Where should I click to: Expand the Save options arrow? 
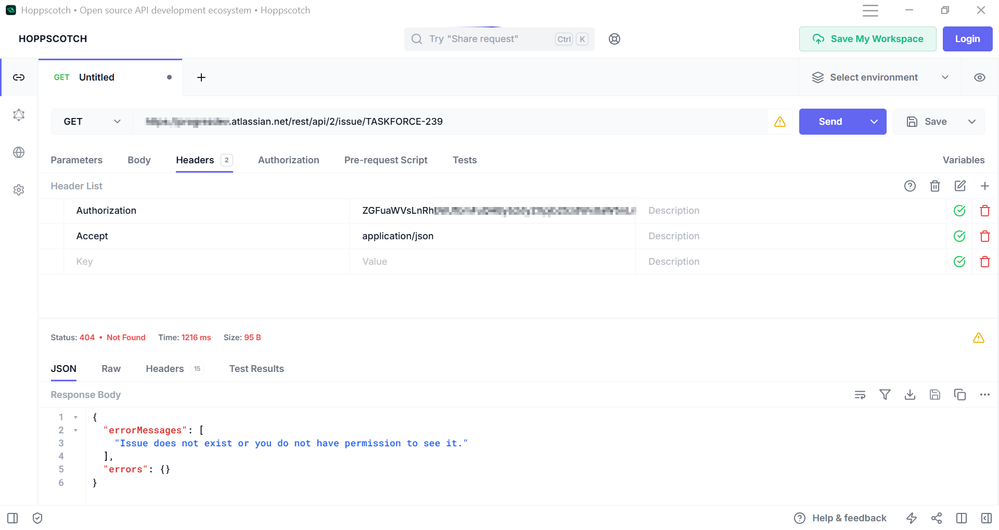pyautogui.click(x=972, y=122)
